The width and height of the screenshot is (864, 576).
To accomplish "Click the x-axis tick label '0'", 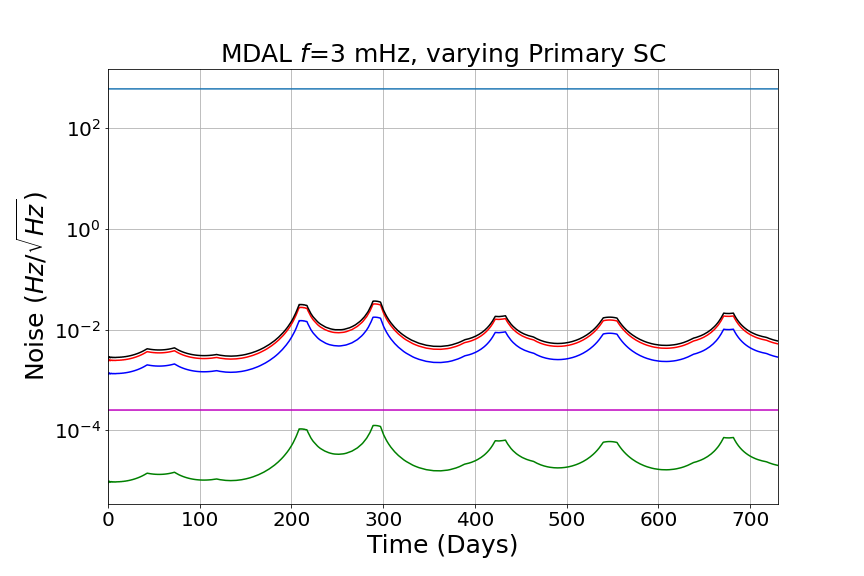I will [x=109, y=519].
